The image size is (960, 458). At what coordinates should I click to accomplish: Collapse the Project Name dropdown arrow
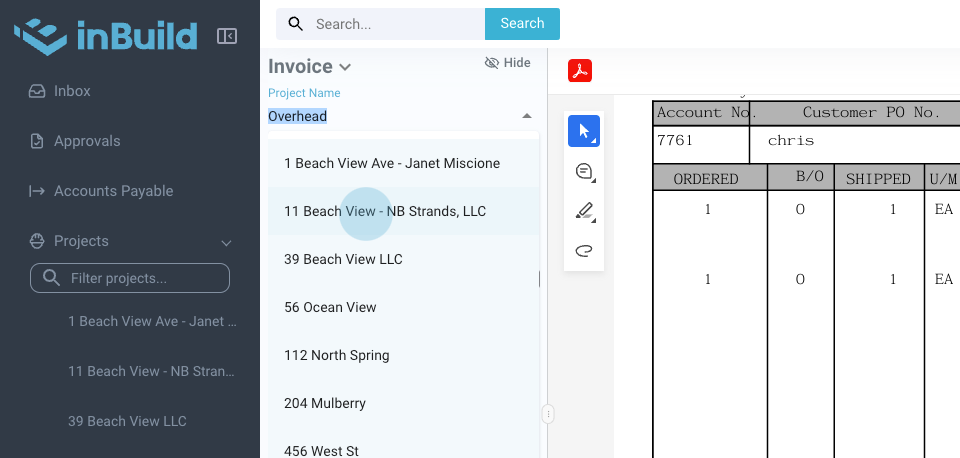(x=527, y=116)
